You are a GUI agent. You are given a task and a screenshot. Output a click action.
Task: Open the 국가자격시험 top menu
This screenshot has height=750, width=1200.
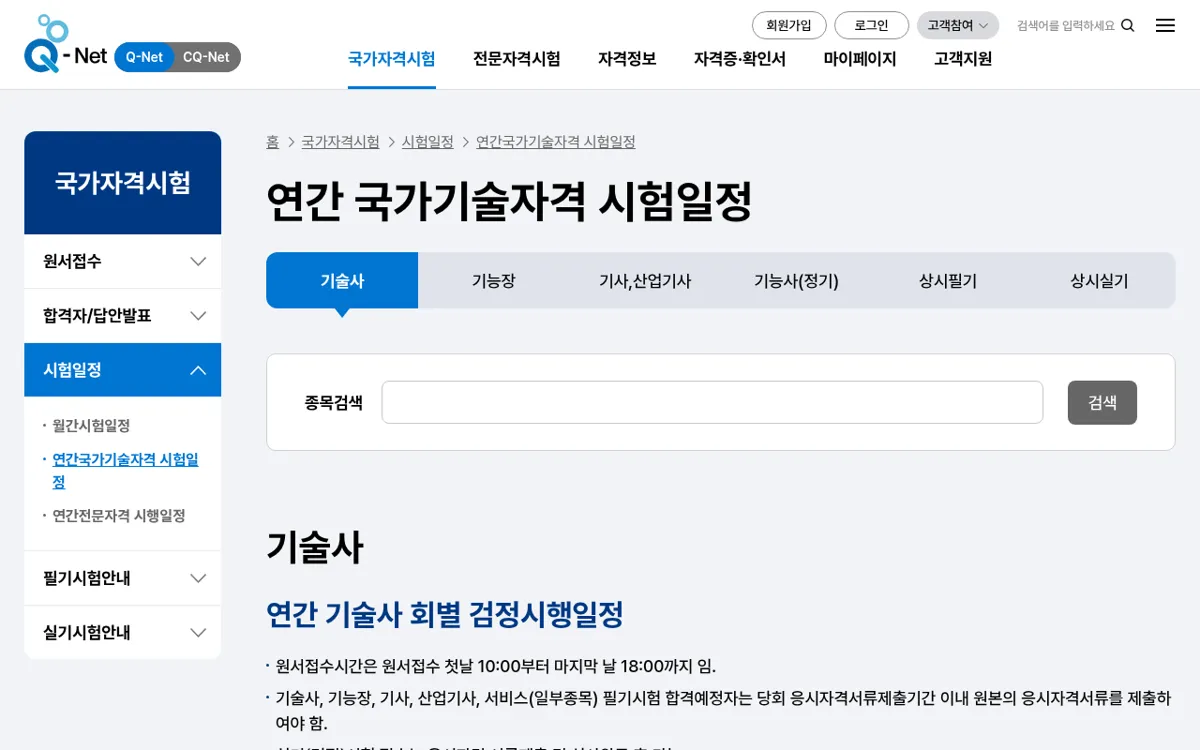click(391, 59)
